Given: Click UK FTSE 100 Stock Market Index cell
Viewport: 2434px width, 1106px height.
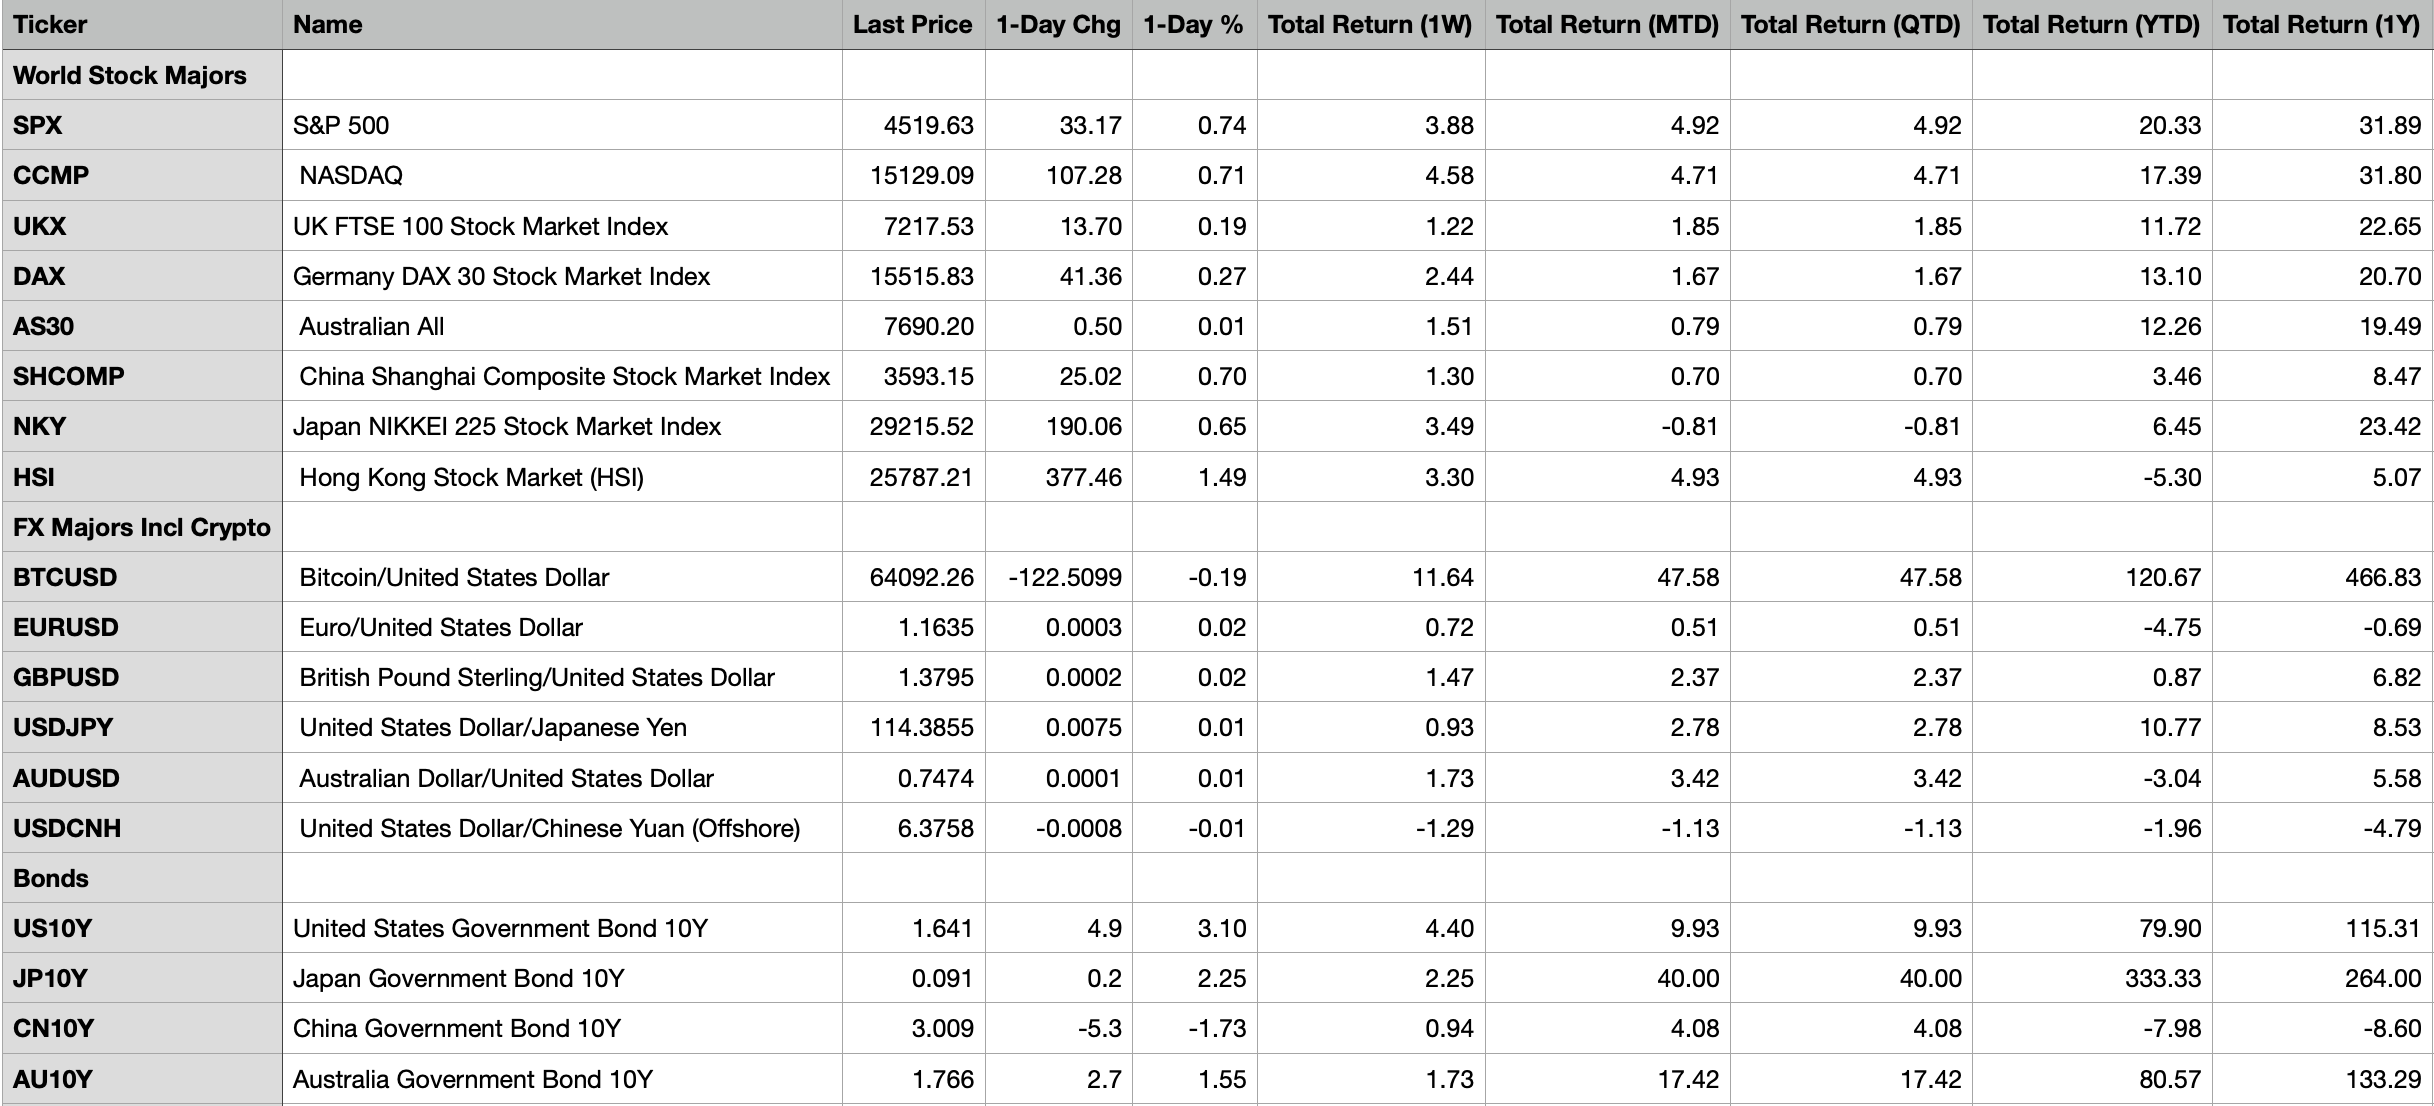Looking at the screenshot, I should click(562, 226).
